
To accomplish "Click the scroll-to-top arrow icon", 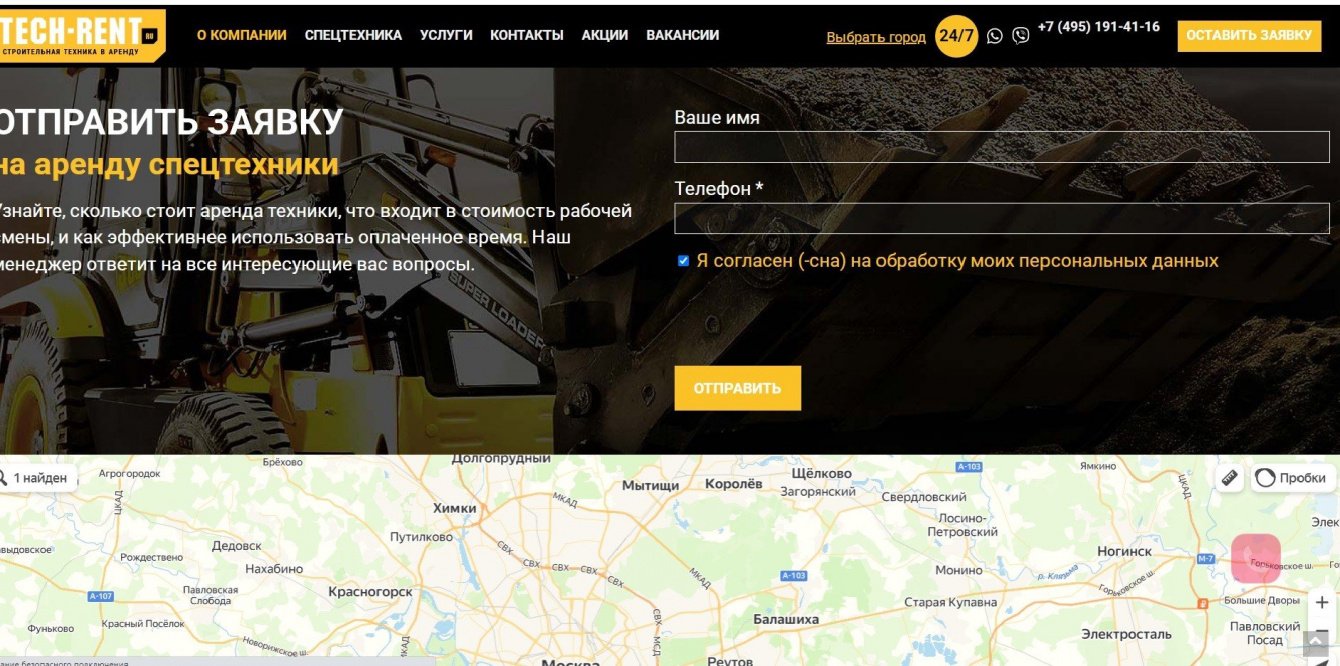I will tap(1316, 643).
